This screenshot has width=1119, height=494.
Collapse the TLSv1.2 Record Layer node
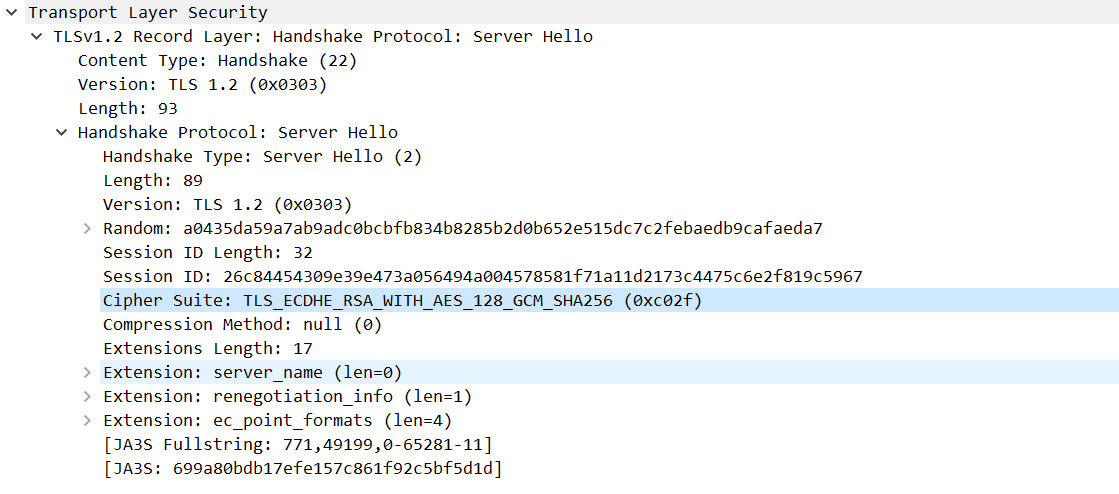pos(36,37)
